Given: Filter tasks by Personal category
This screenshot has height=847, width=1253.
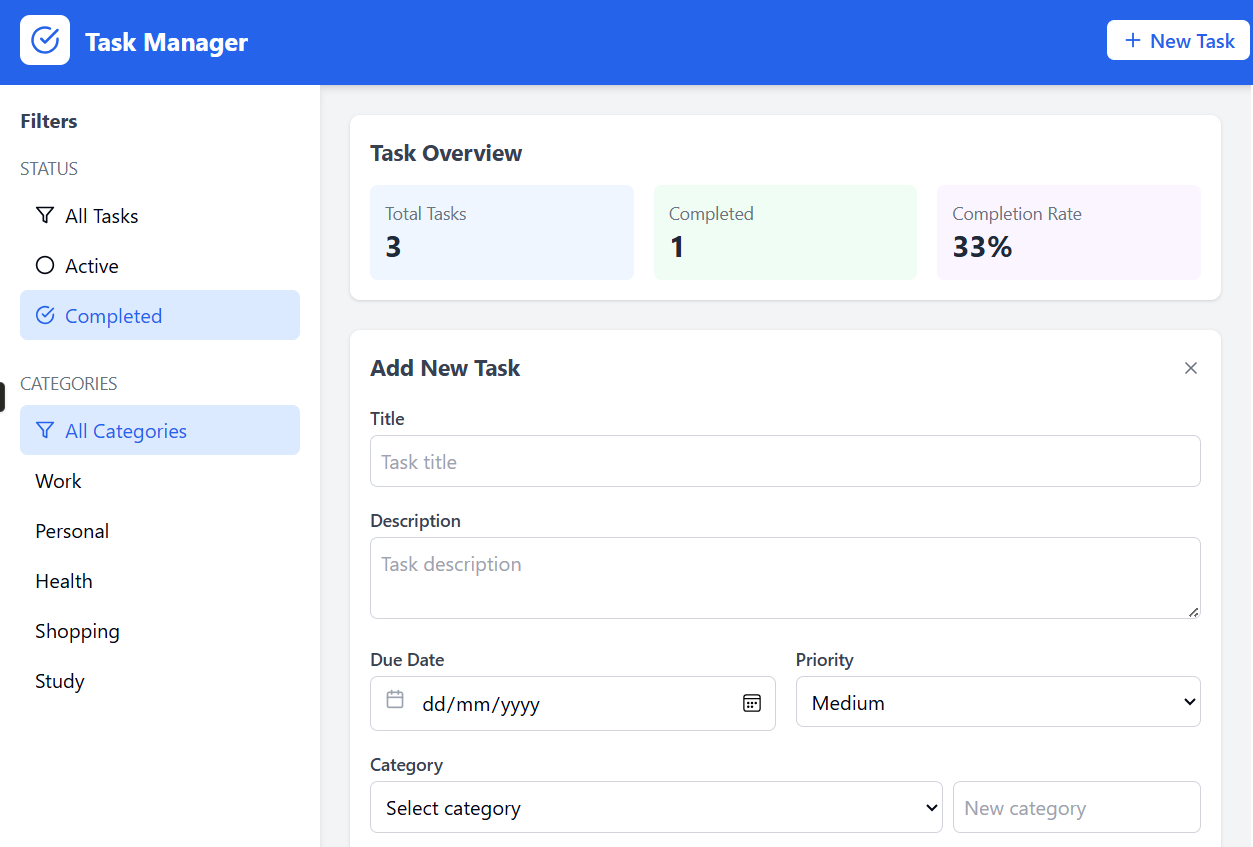Looking at the screenshot, I should (x=160, y=531).
